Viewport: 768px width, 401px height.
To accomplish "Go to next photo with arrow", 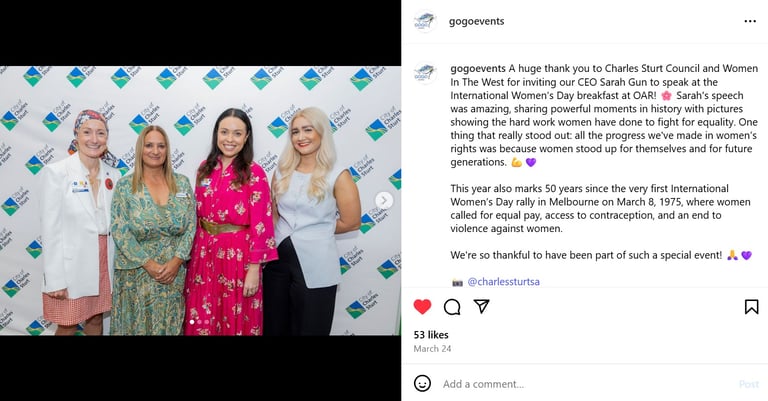I will 384,200.
